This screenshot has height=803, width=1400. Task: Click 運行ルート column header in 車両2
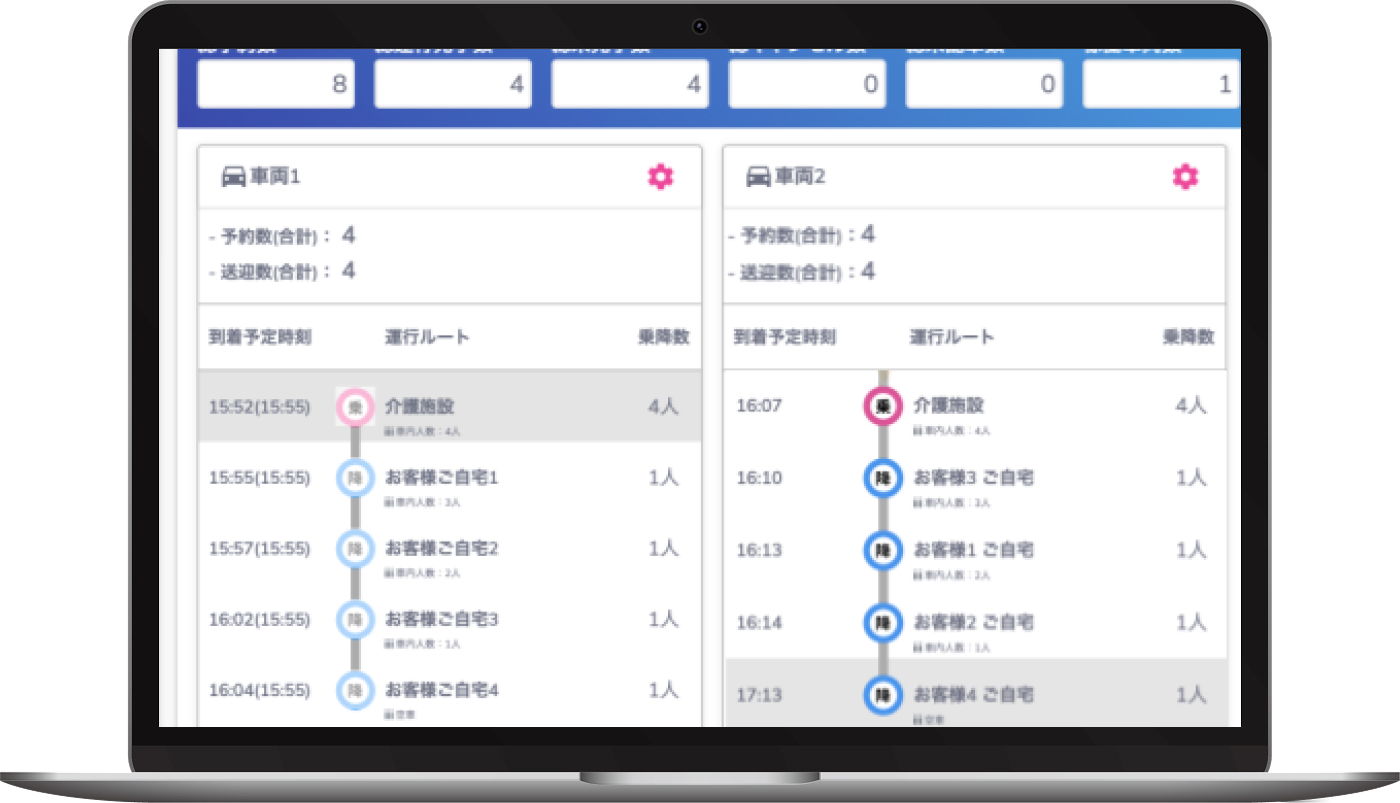[952, 337]
